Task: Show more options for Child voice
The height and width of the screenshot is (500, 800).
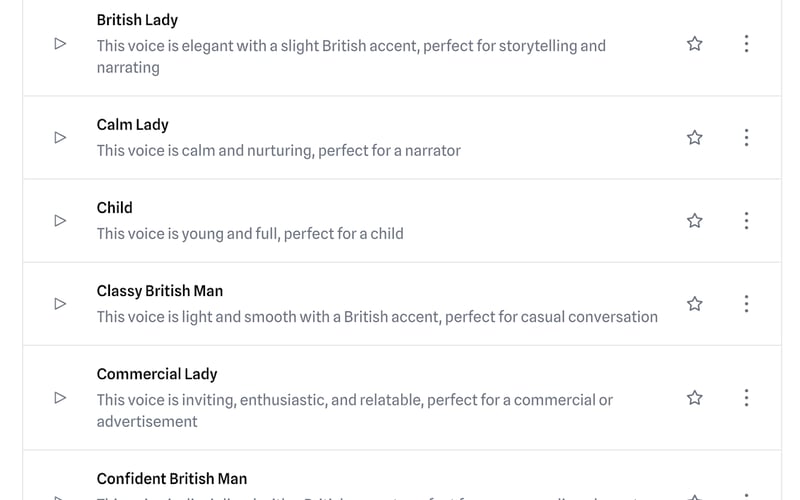Action: coord(746,220)
